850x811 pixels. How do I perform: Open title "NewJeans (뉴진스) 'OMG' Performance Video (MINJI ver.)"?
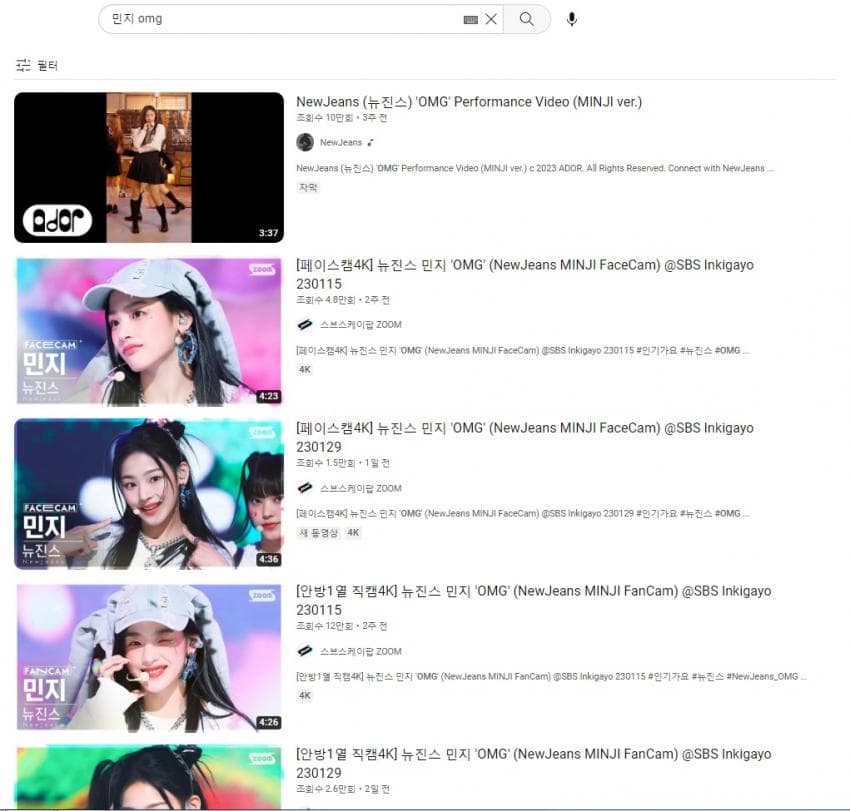[469, 102]
